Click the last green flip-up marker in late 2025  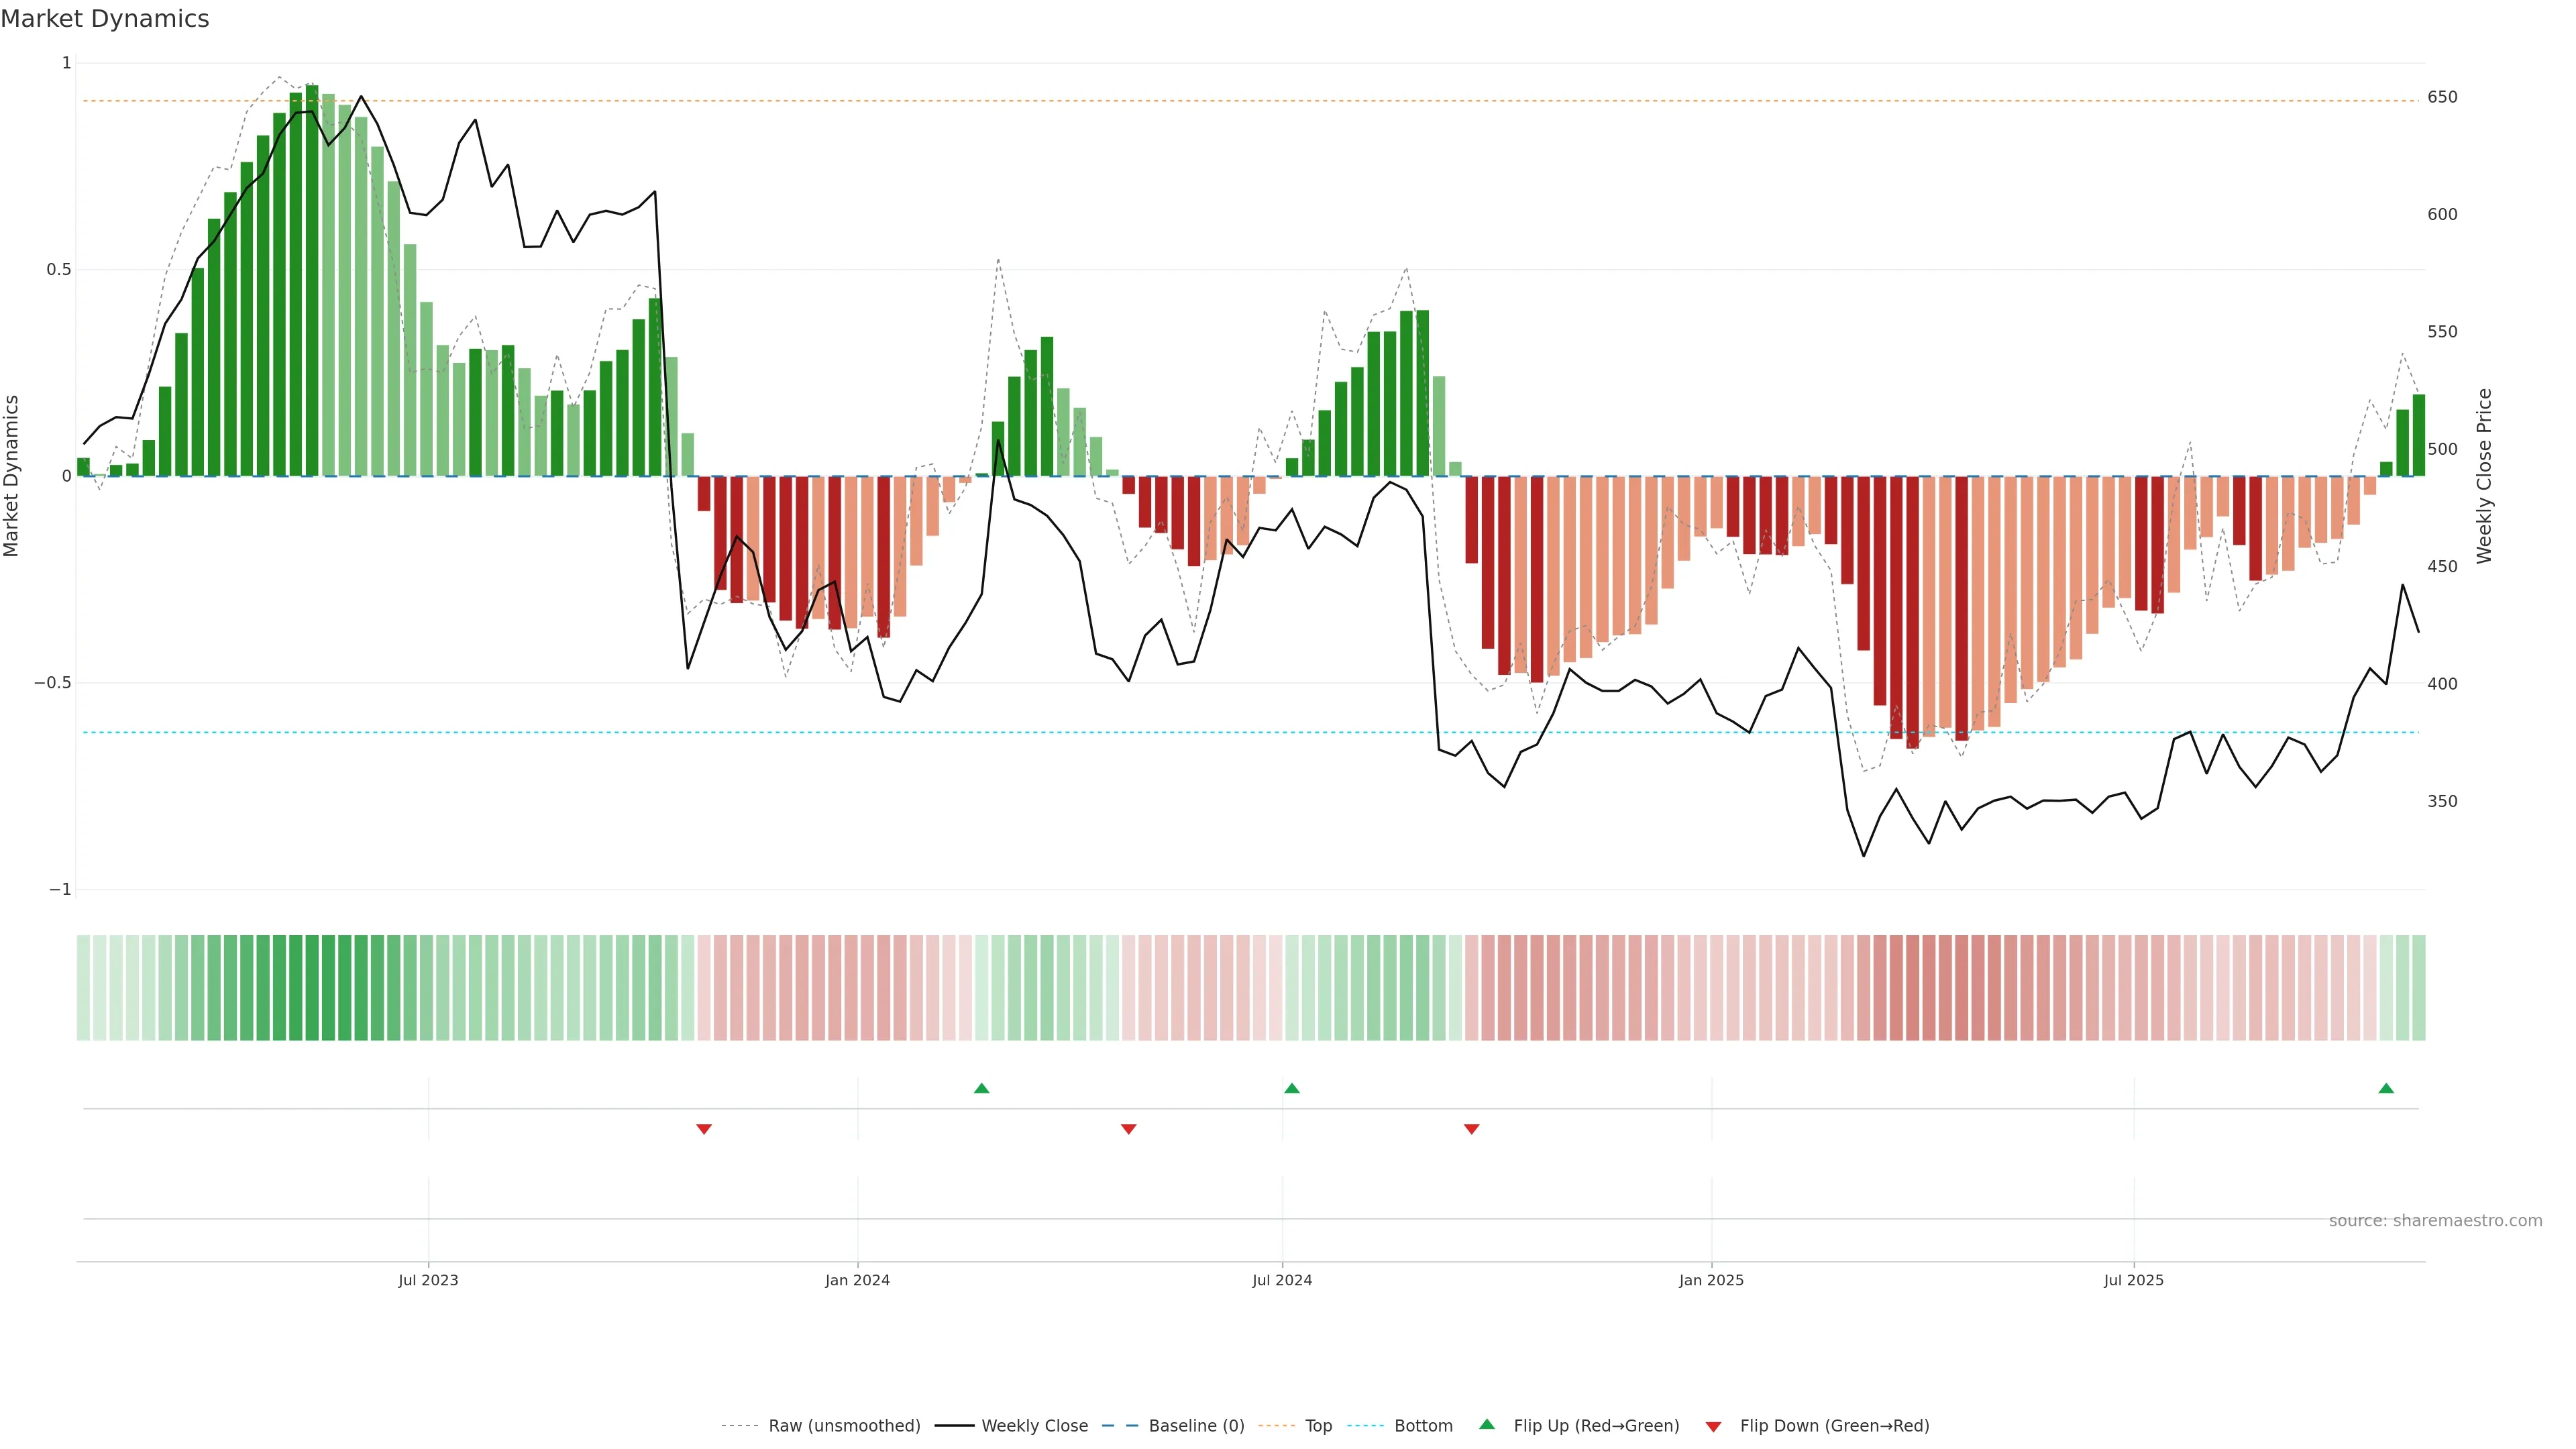[x=2386, y=1088]
